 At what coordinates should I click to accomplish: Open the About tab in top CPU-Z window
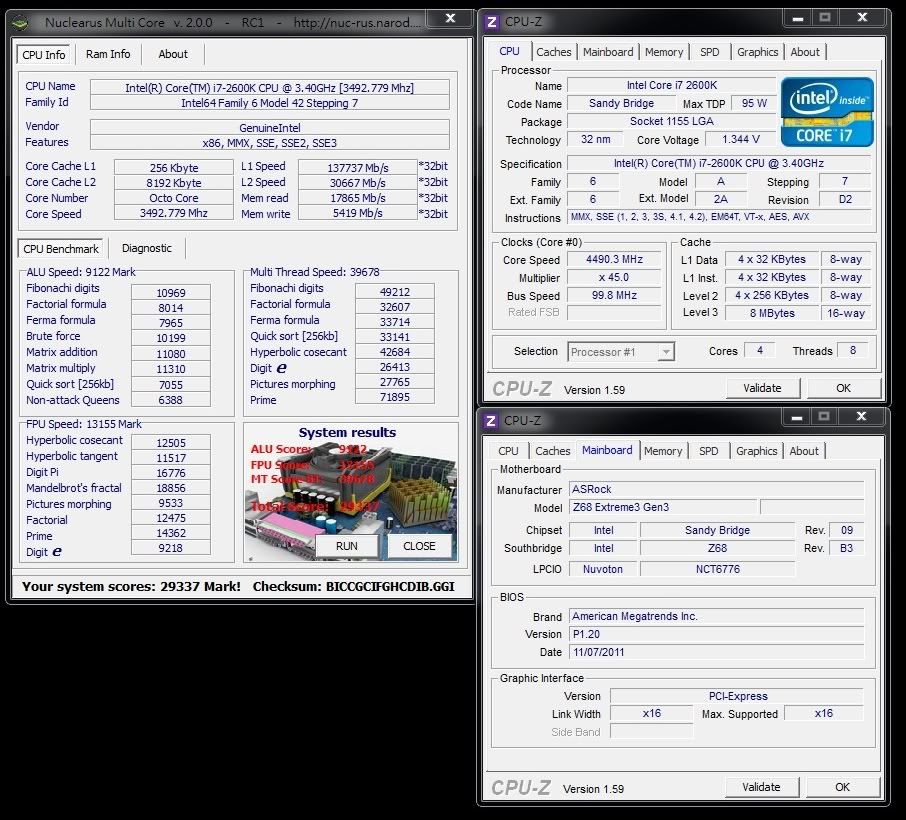point(805,52)
